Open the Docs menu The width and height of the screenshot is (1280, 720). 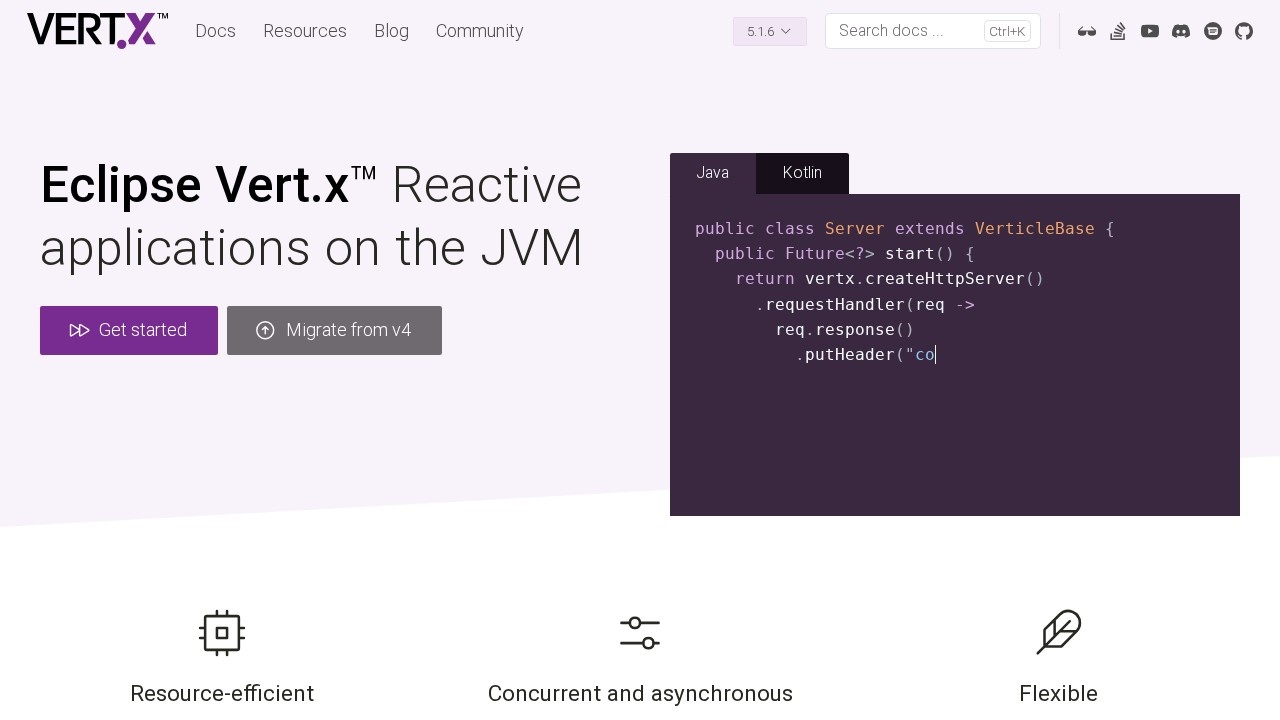[x=215, y=31]
